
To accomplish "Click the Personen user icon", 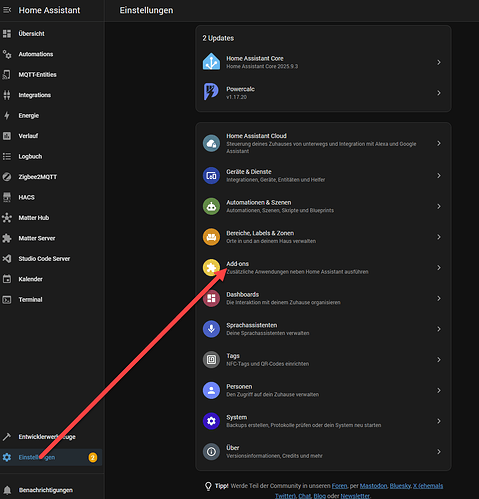I will (x=211, y=390).
